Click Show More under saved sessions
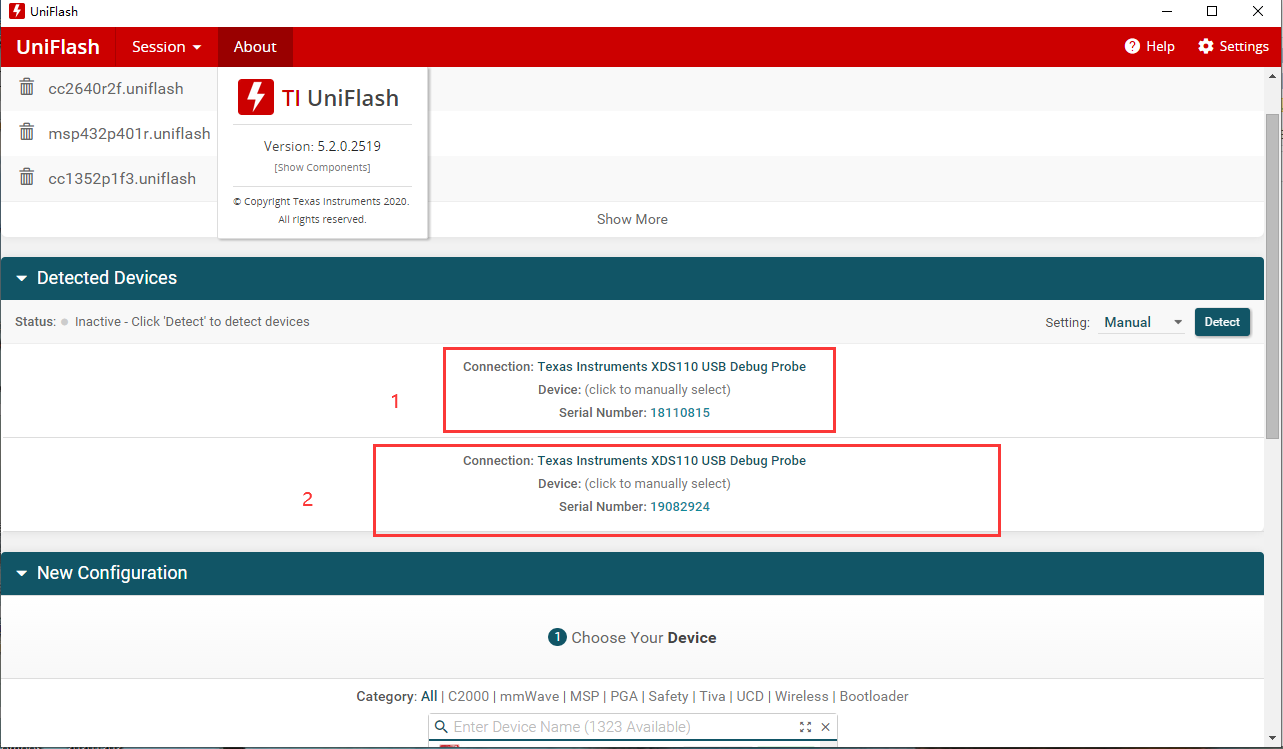1283x749 pixels. pyautogui.click(x=632, y=219)
